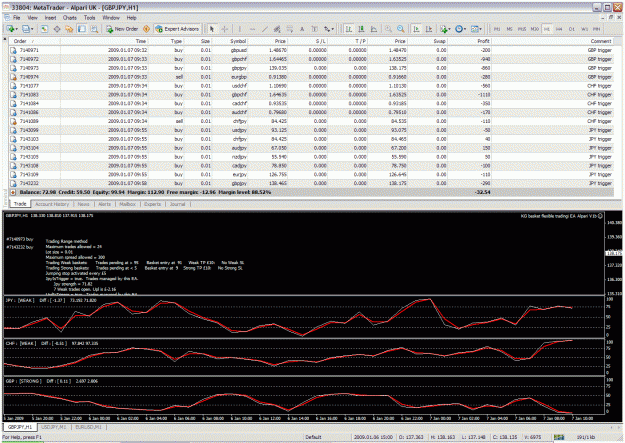This screenshot has width=625, height=443.
Task: Open the View menu
Action: tap(32, 18)
